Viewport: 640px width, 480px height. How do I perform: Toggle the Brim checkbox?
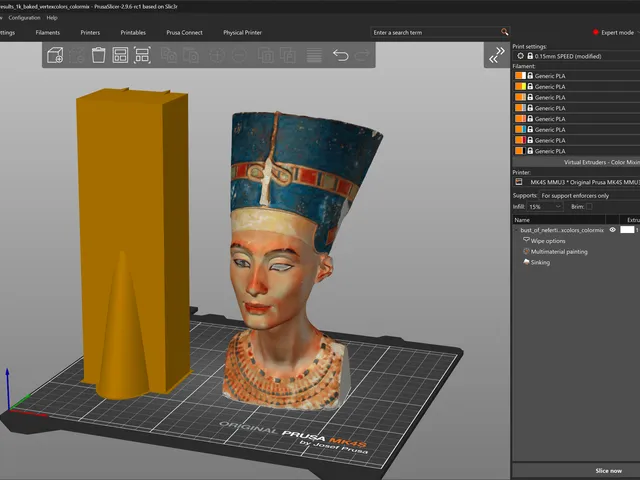(x=589, y=207)
